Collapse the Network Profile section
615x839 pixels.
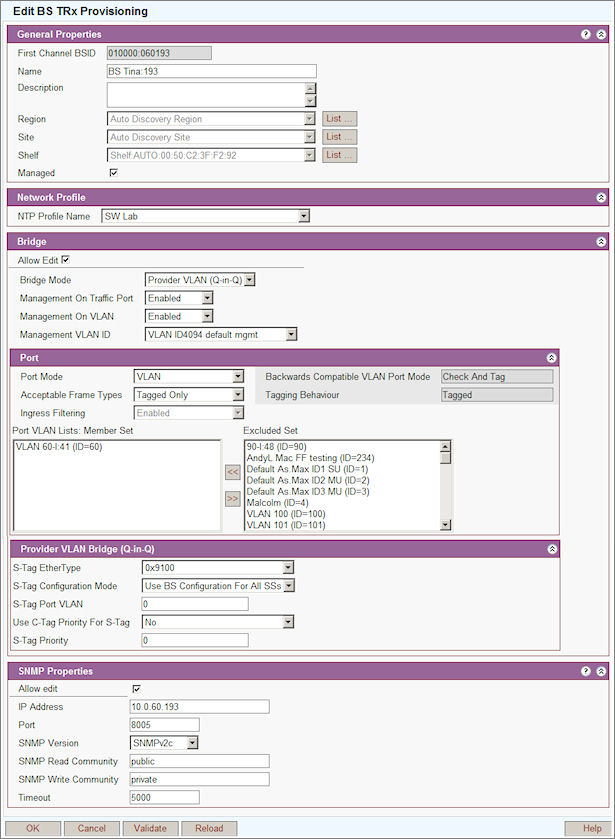pyautogui.click(x=601, y=198)
